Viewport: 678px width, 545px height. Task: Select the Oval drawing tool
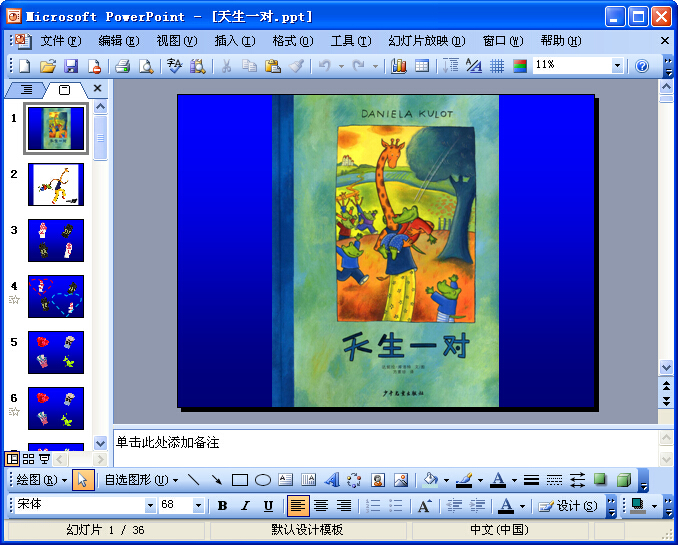[263, 480]
